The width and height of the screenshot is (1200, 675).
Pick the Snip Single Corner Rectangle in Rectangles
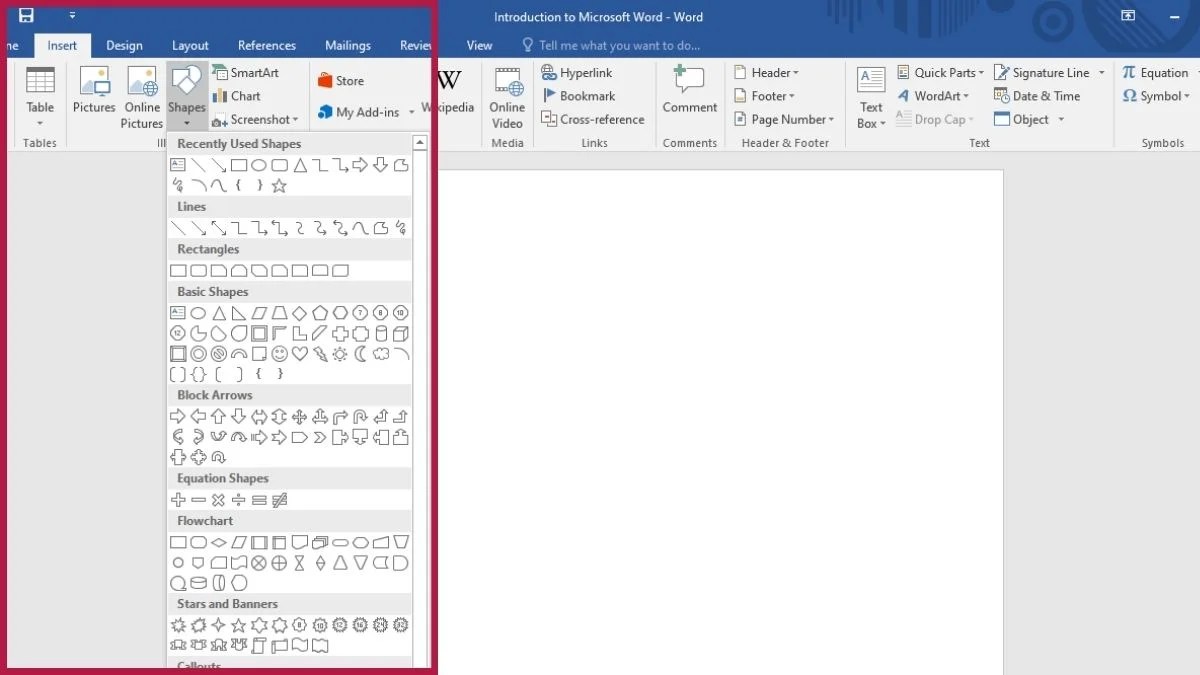pyautogui.click(x=218, y=270)
